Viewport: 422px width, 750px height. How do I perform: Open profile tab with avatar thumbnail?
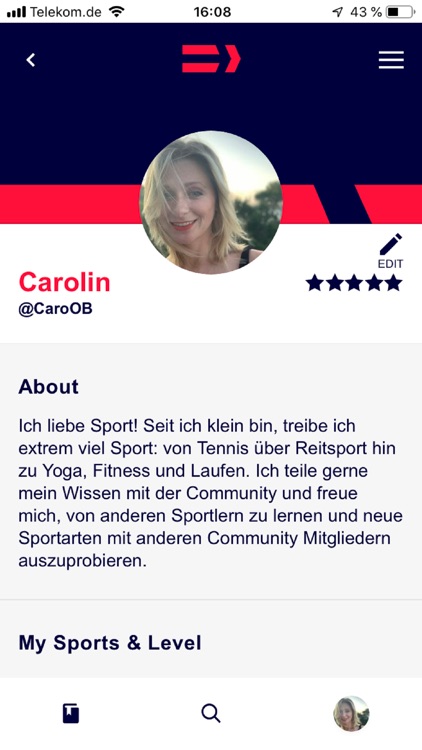click(351, 713)
